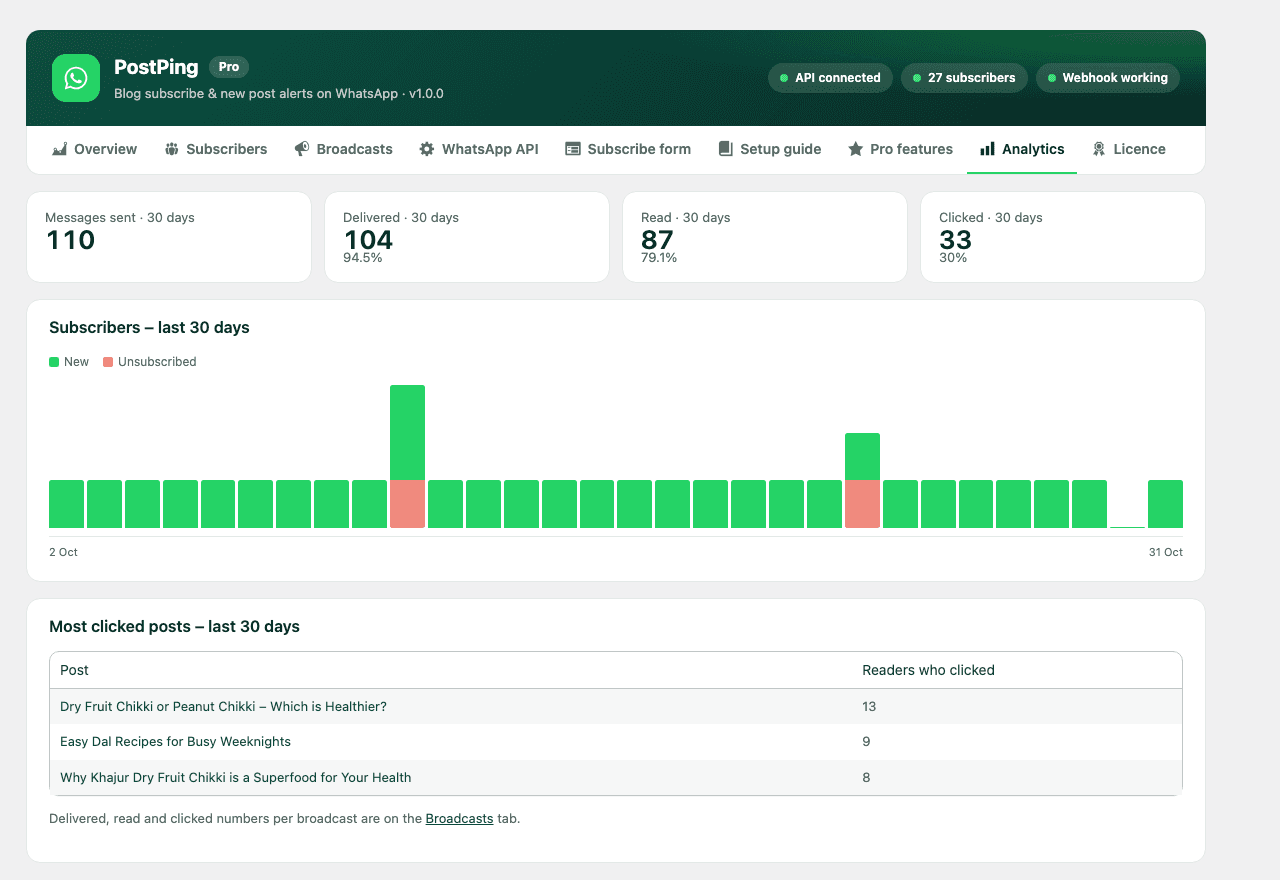Click the 94.5% delivered rate text

pos(363,258)
